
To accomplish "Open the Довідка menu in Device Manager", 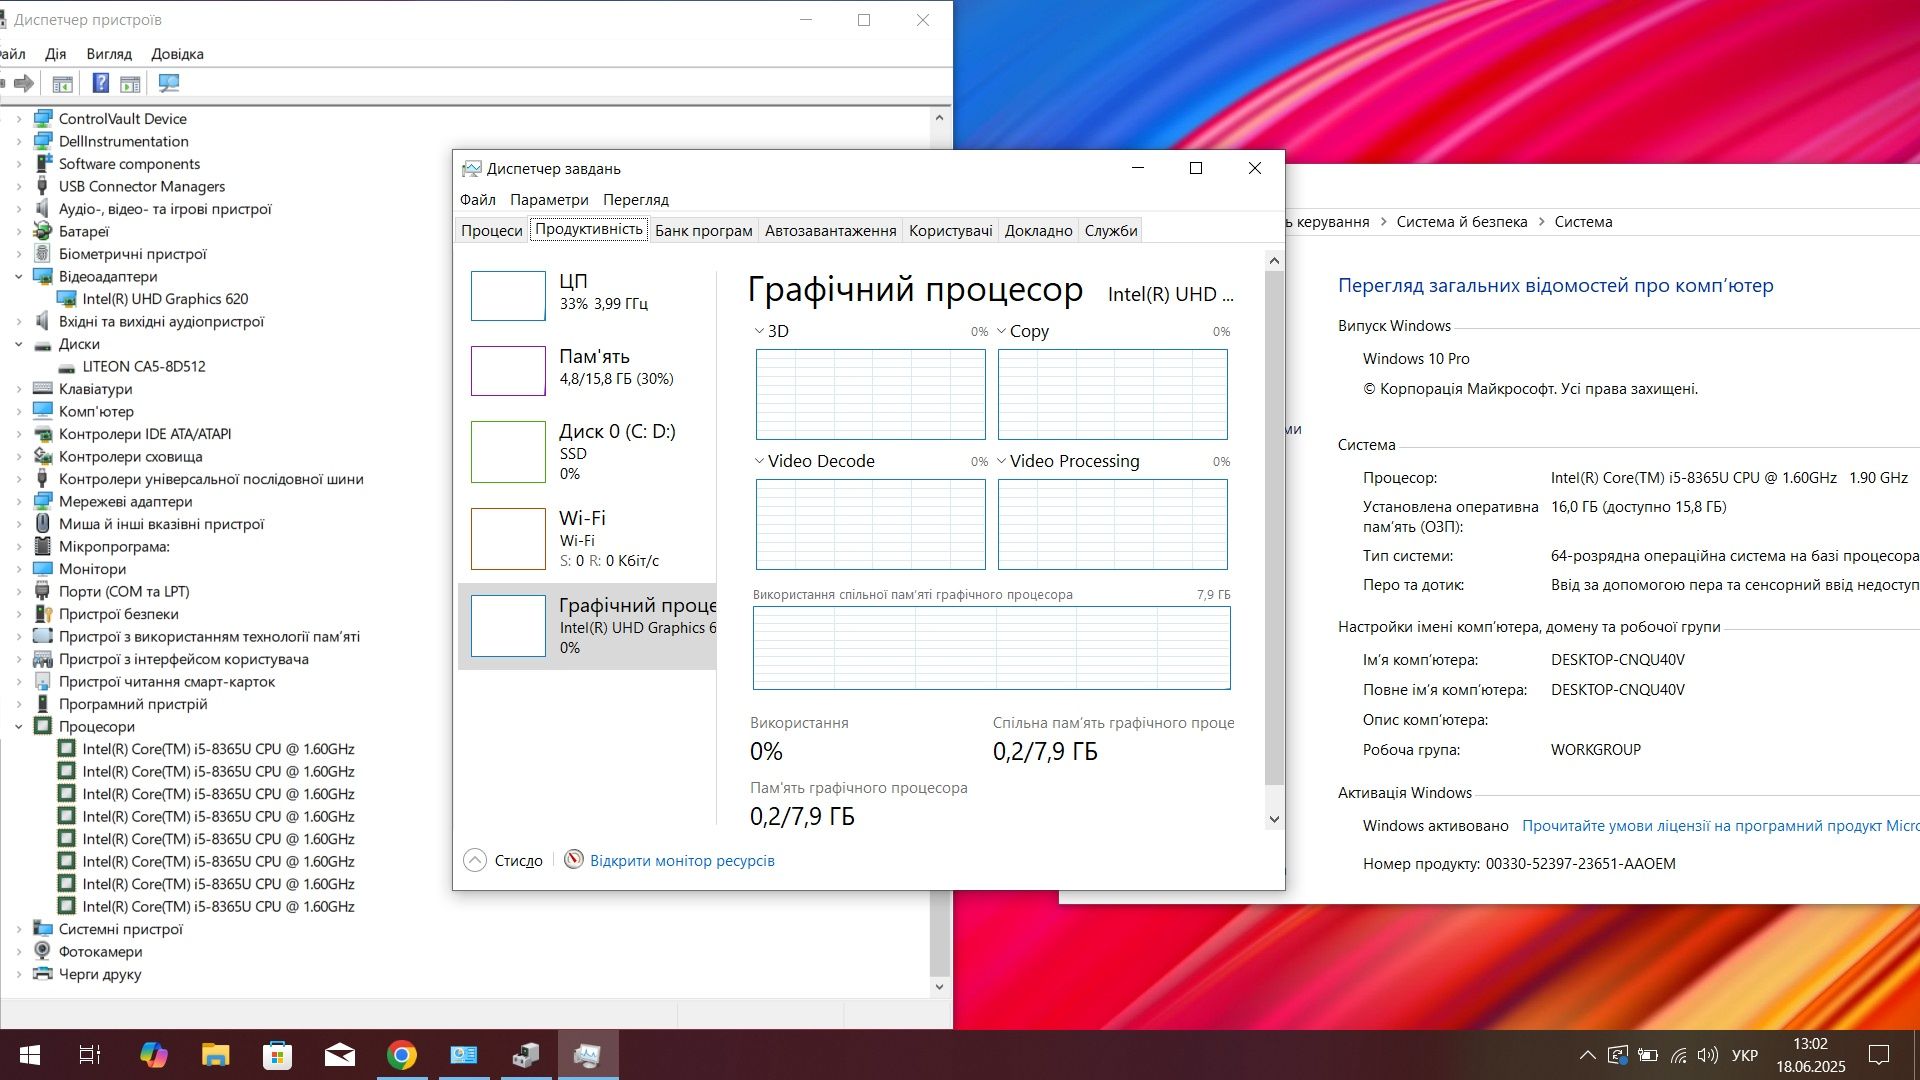I will click(177, 54).
